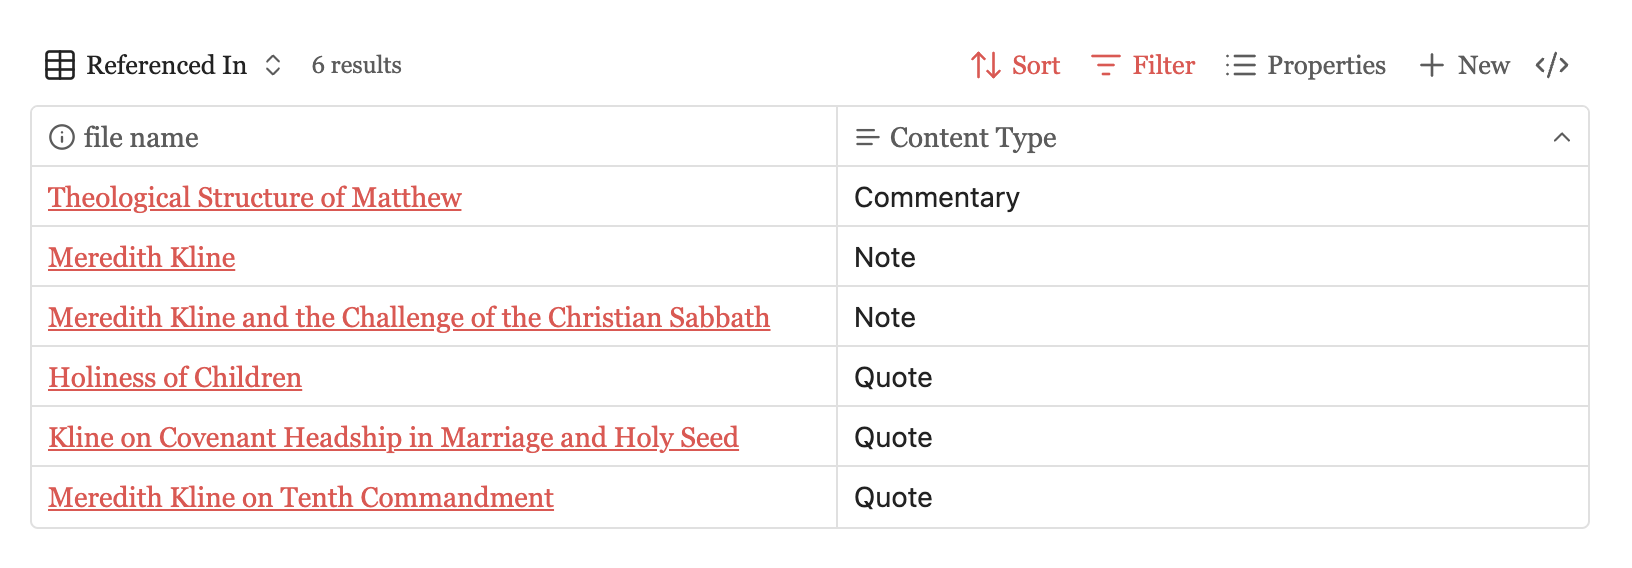Click the Filter funnel icon

(1105, 65)
